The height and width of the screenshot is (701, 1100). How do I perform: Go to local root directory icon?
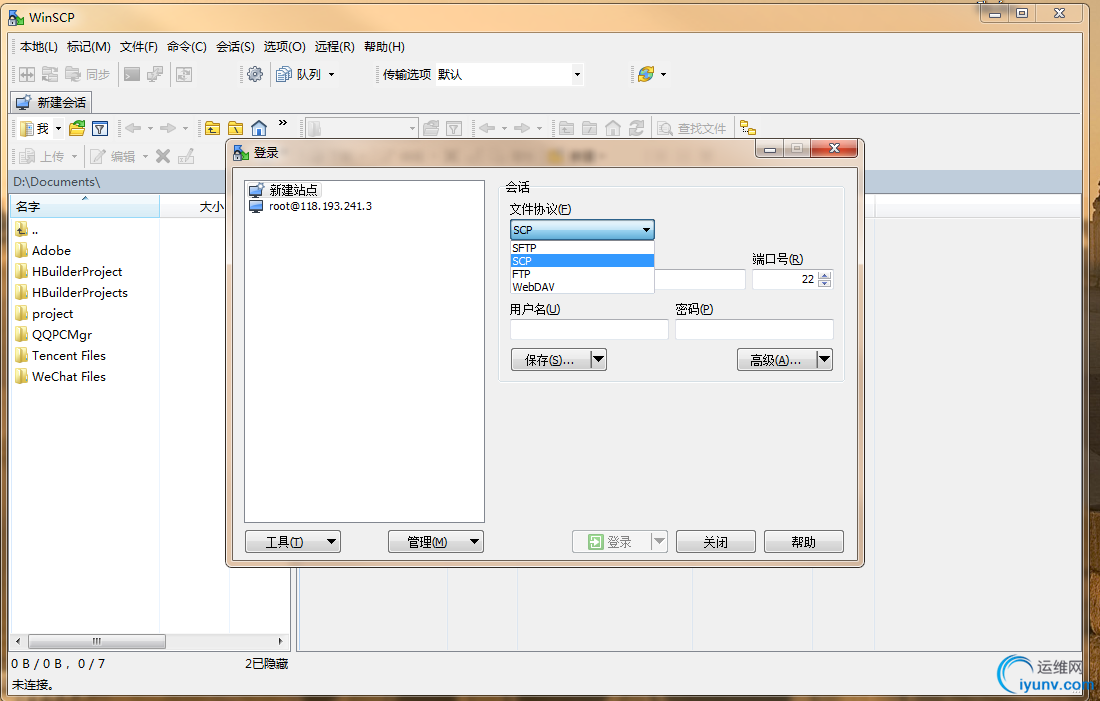[236, 128]
